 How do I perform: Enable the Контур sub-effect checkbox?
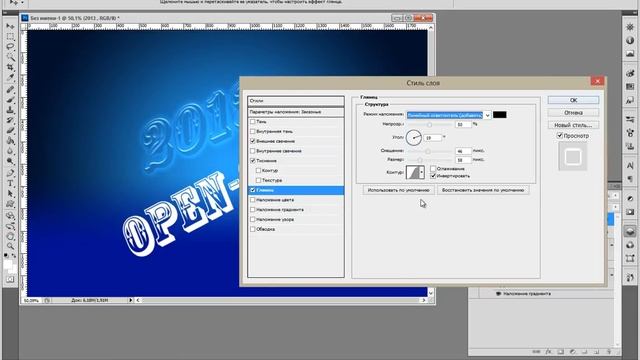[258, 170]
